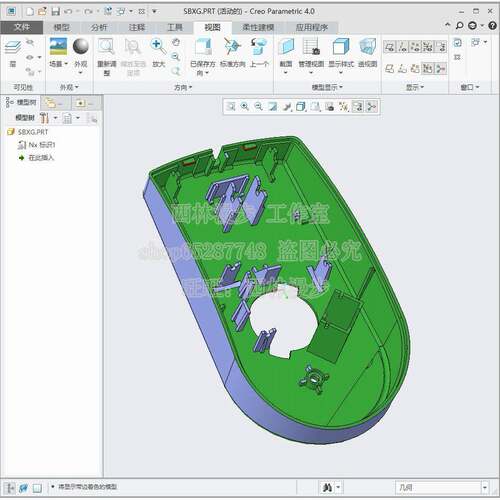Click Zoom Out on the graphics toolbar

258,107
